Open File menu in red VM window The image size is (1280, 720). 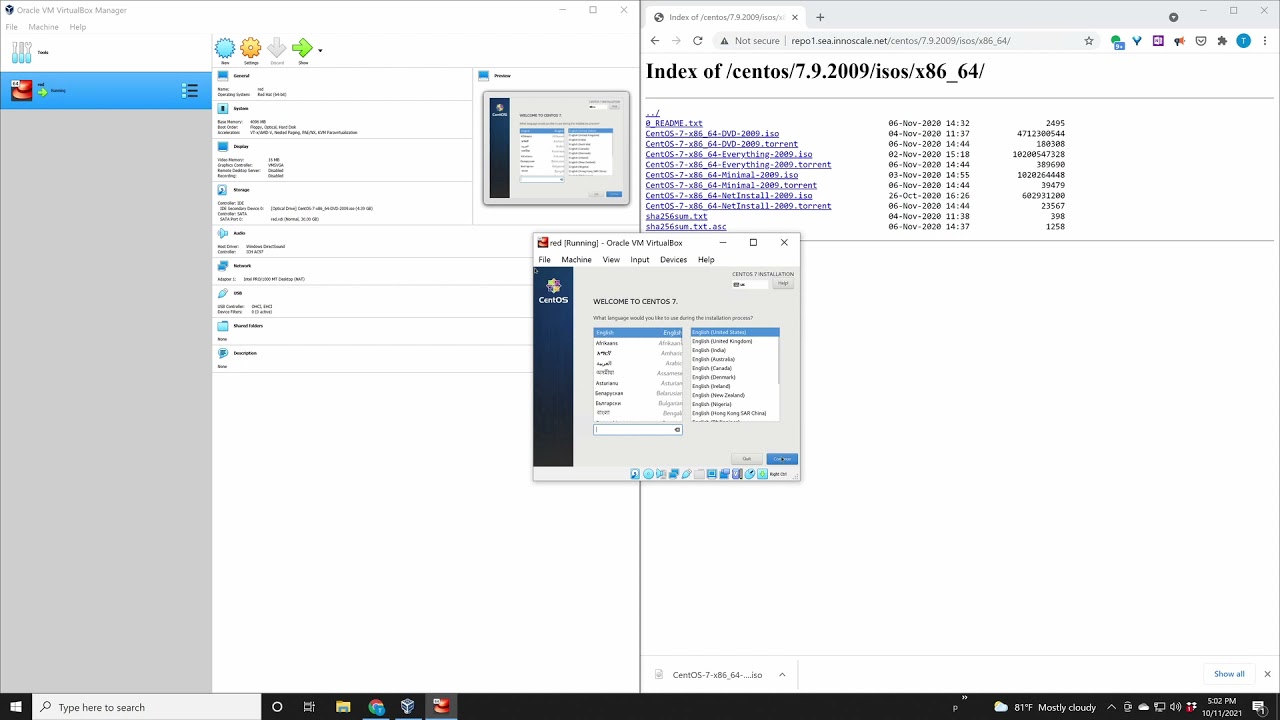coord(544,260)
